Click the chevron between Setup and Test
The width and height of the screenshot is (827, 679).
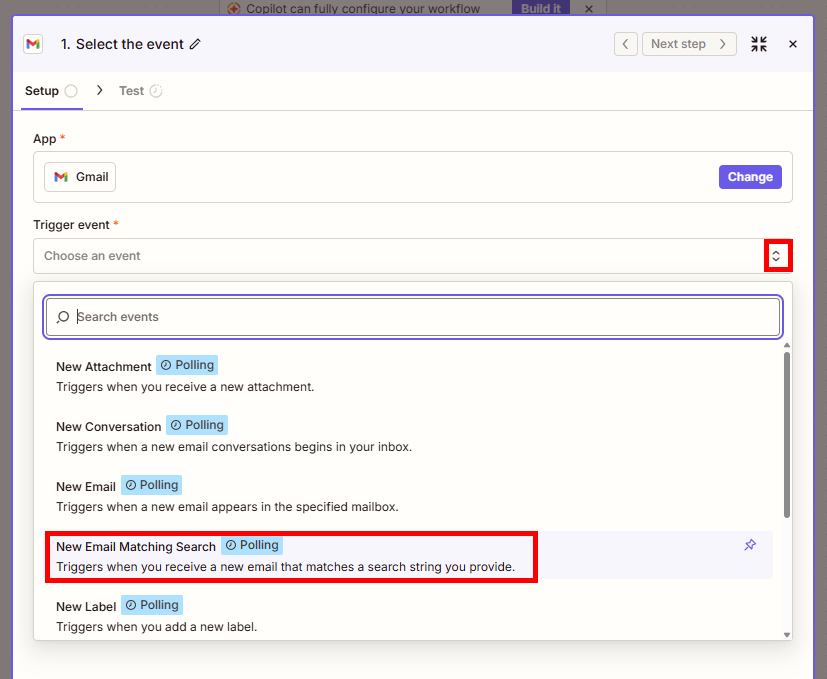(99, 91)
